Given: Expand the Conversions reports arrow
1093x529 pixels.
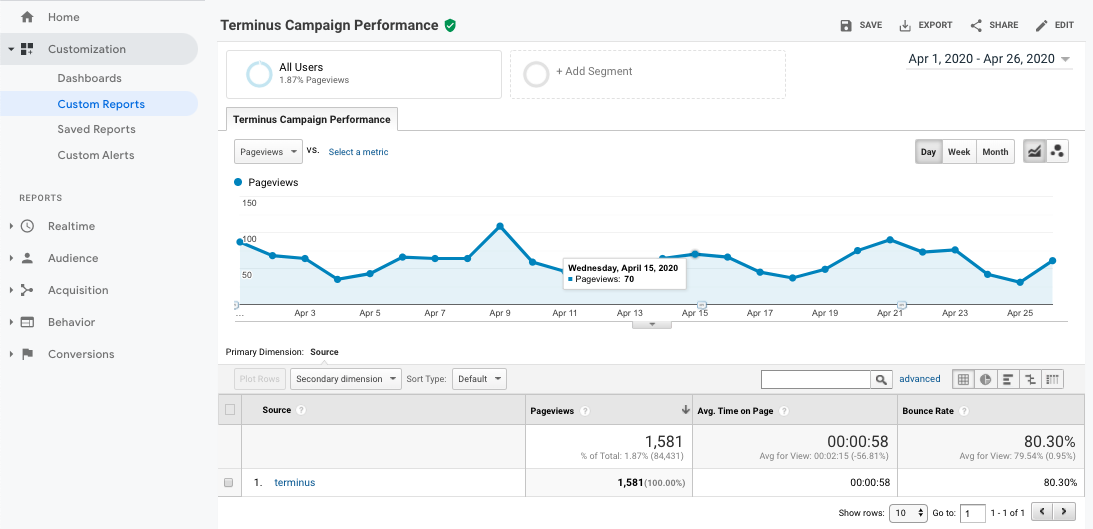Looking at the screenshot, I should 11,355.
